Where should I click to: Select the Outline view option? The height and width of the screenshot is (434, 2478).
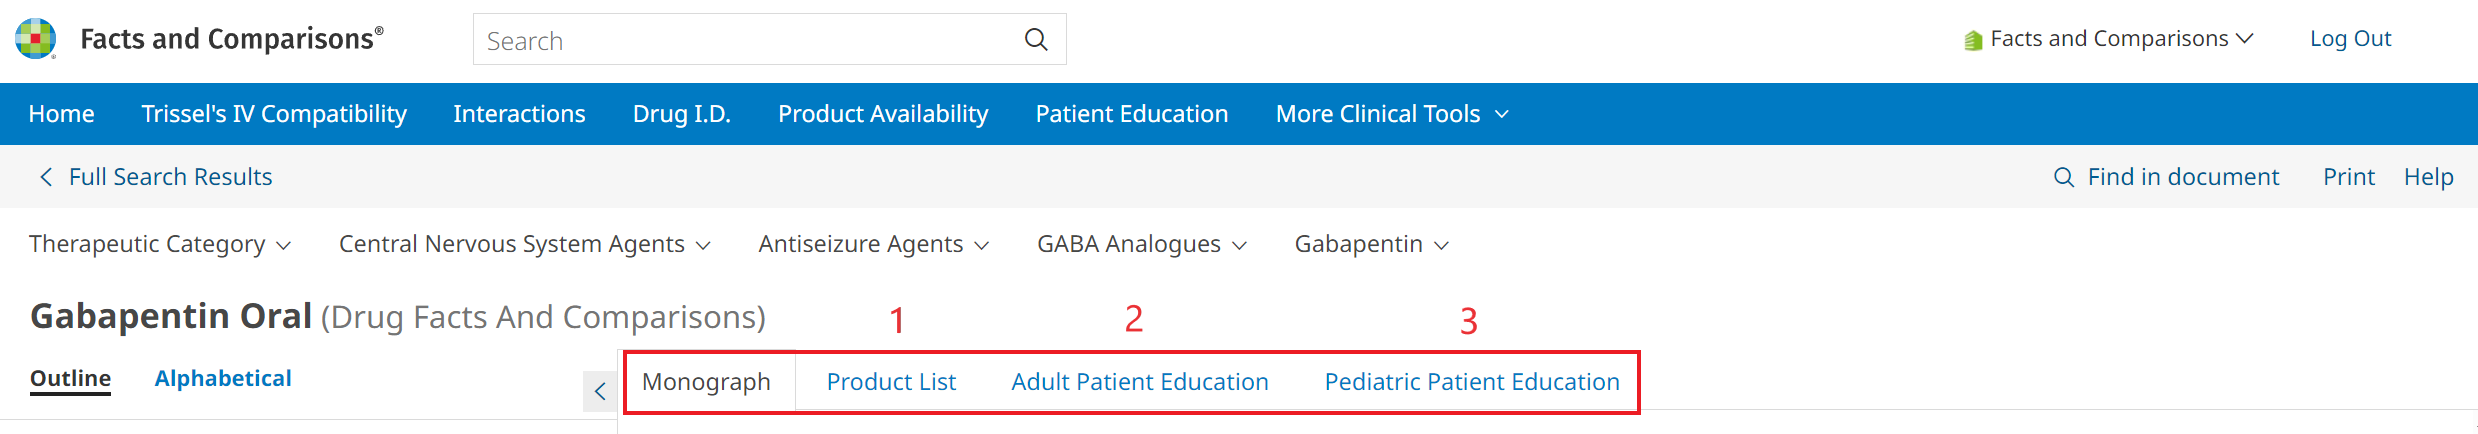pyautogui.click(x=70, y=378)
